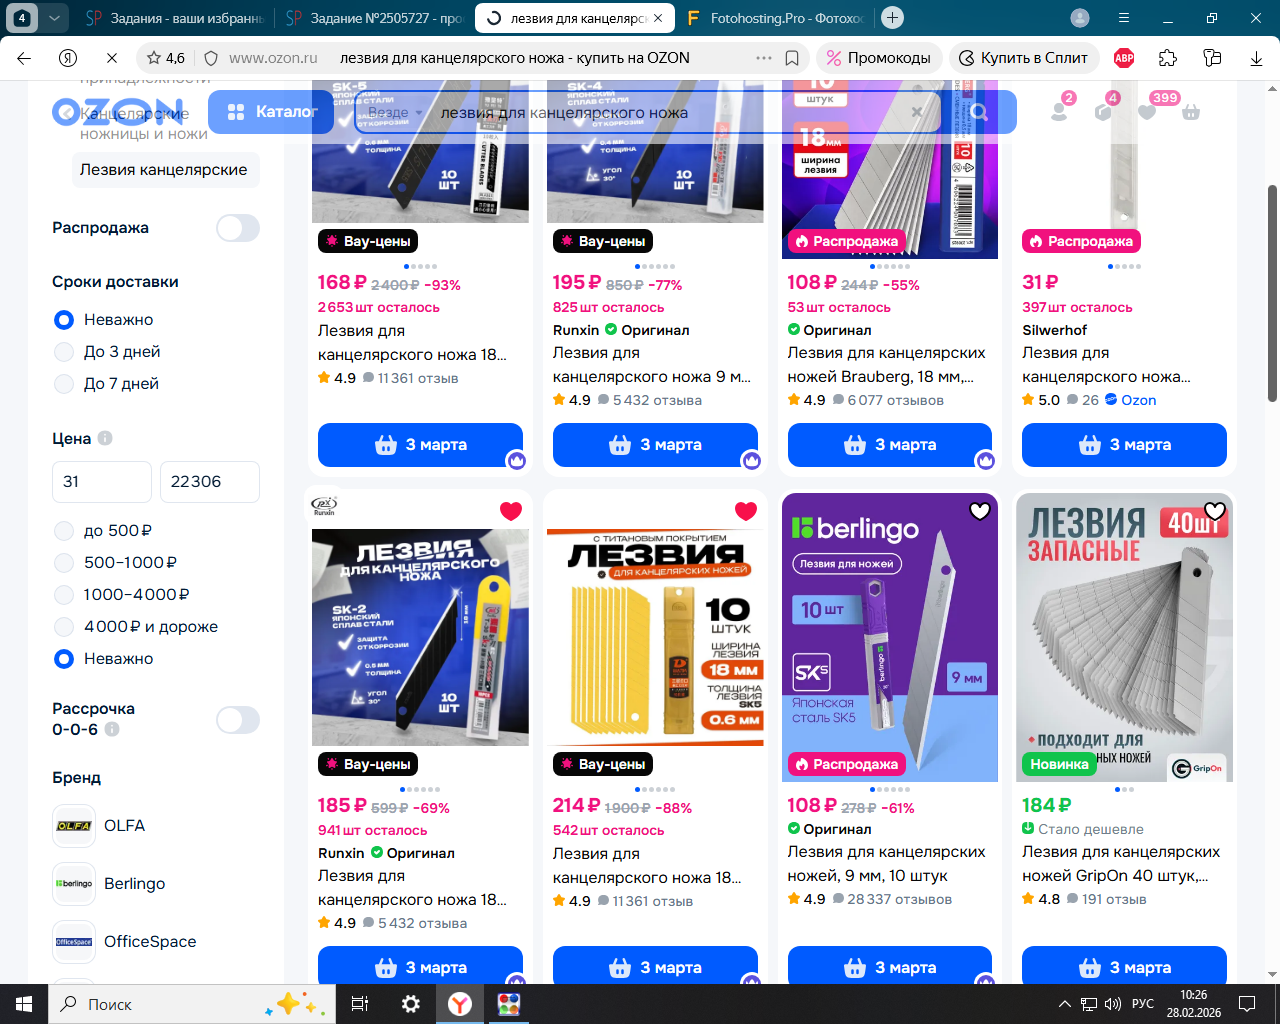Open Промокоды in the browser toolbar
The height and width of the screenshot is (1024, 1280).
point(879,58)
